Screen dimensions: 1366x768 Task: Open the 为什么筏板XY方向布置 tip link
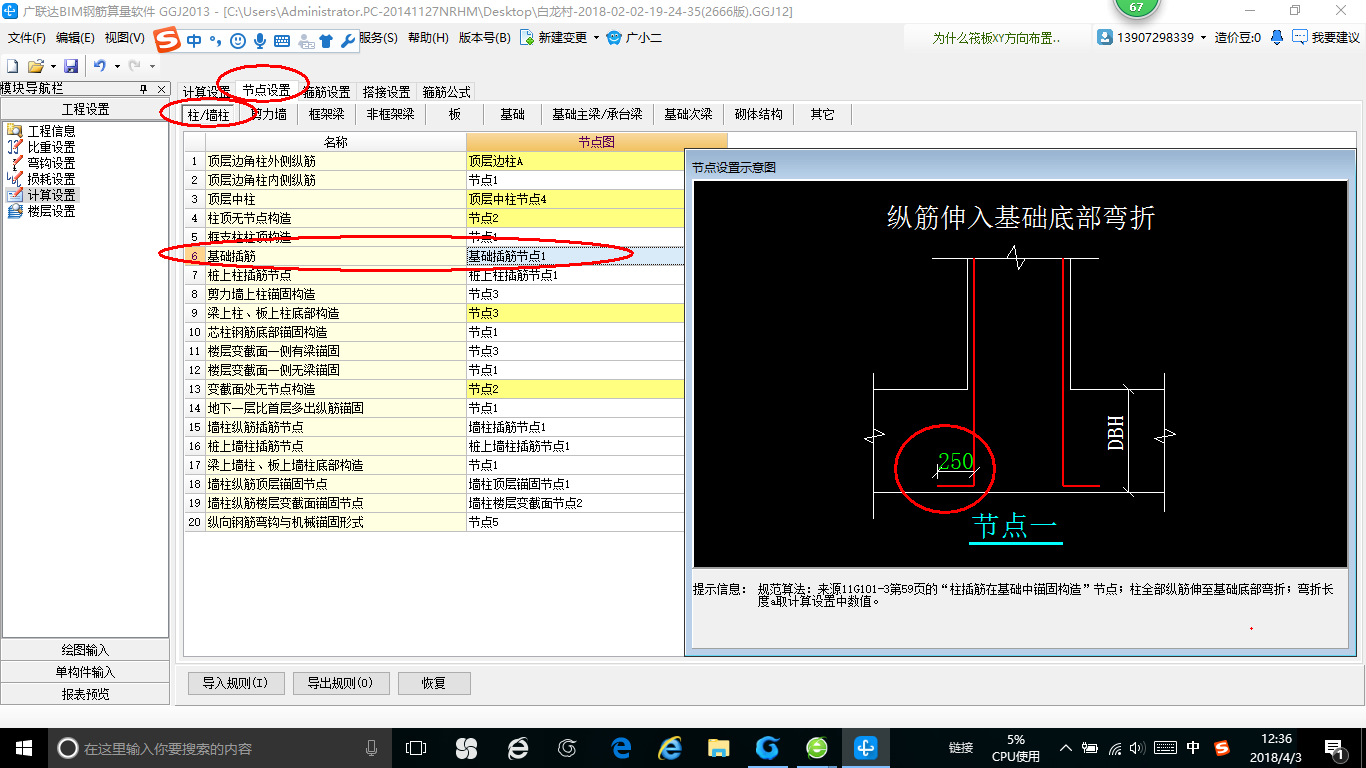click(x=997, y=38)
